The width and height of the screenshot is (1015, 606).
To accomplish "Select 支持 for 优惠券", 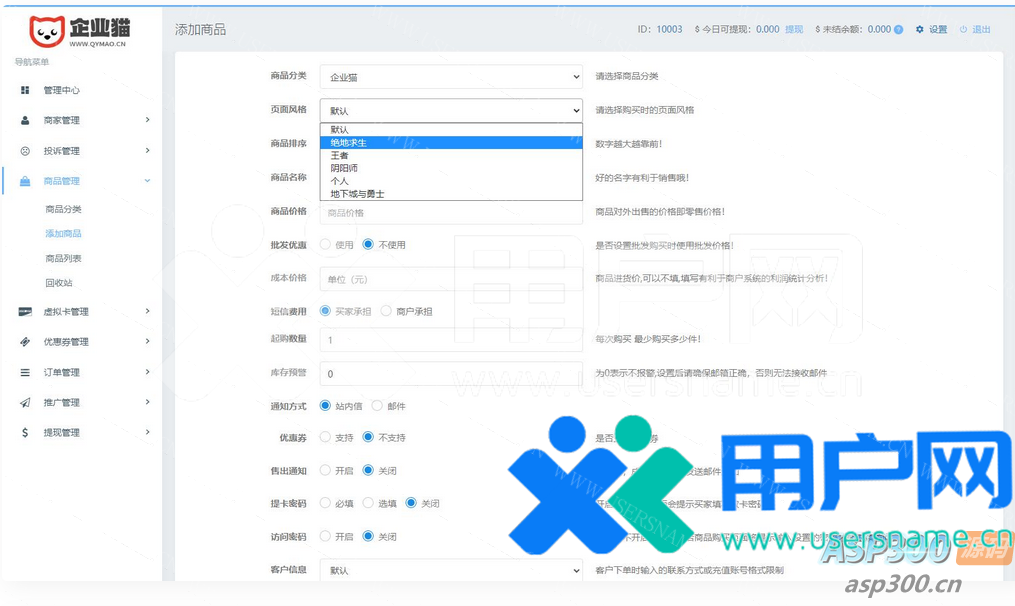I will pos(326,438).
